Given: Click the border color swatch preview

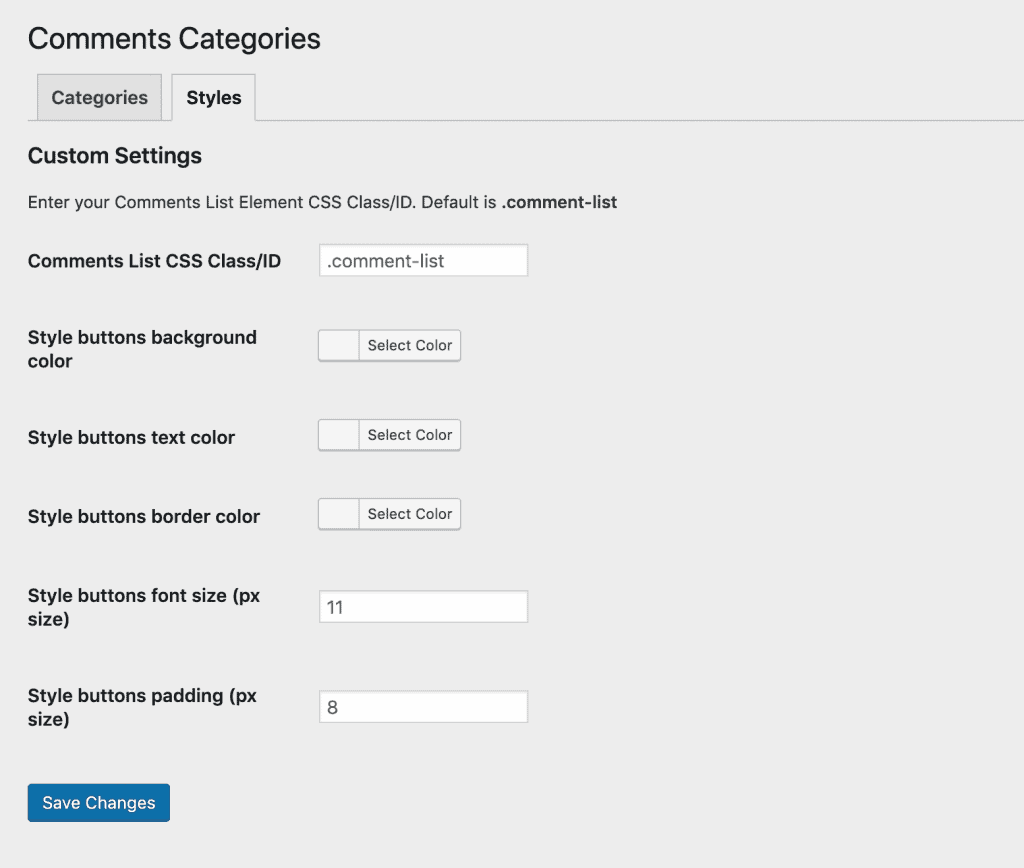Looking at the screenshot, I should point(339,514).
